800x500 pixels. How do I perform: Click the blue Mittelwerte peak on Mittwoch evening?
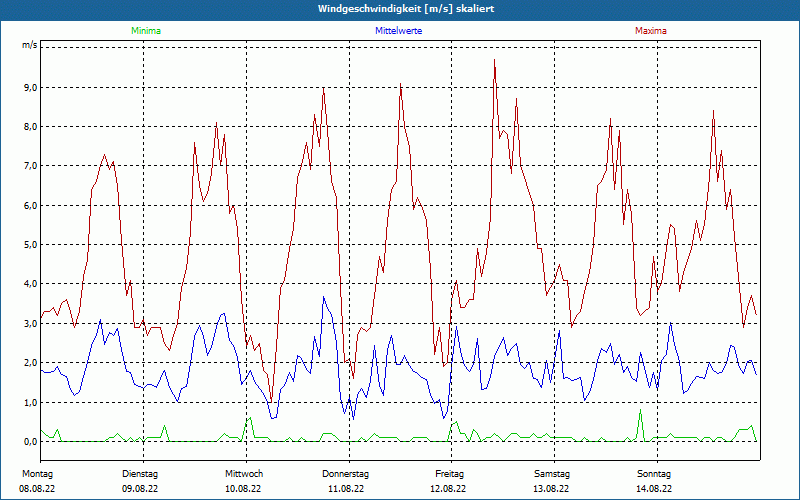tap(323, 297)
